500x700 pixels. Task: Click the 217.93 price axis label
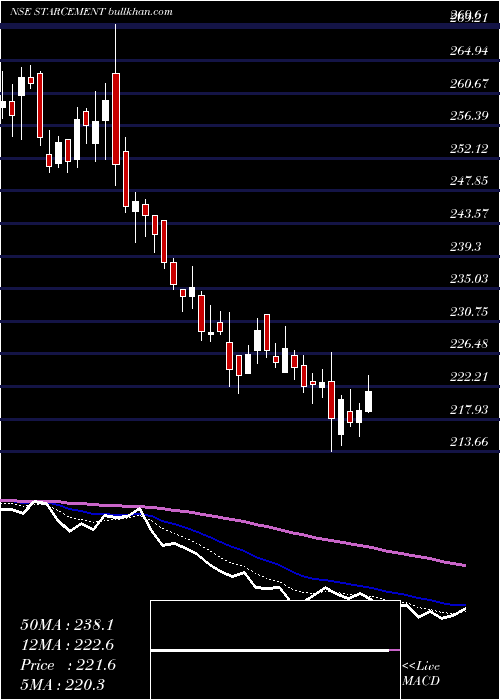[x=469, y=409]
